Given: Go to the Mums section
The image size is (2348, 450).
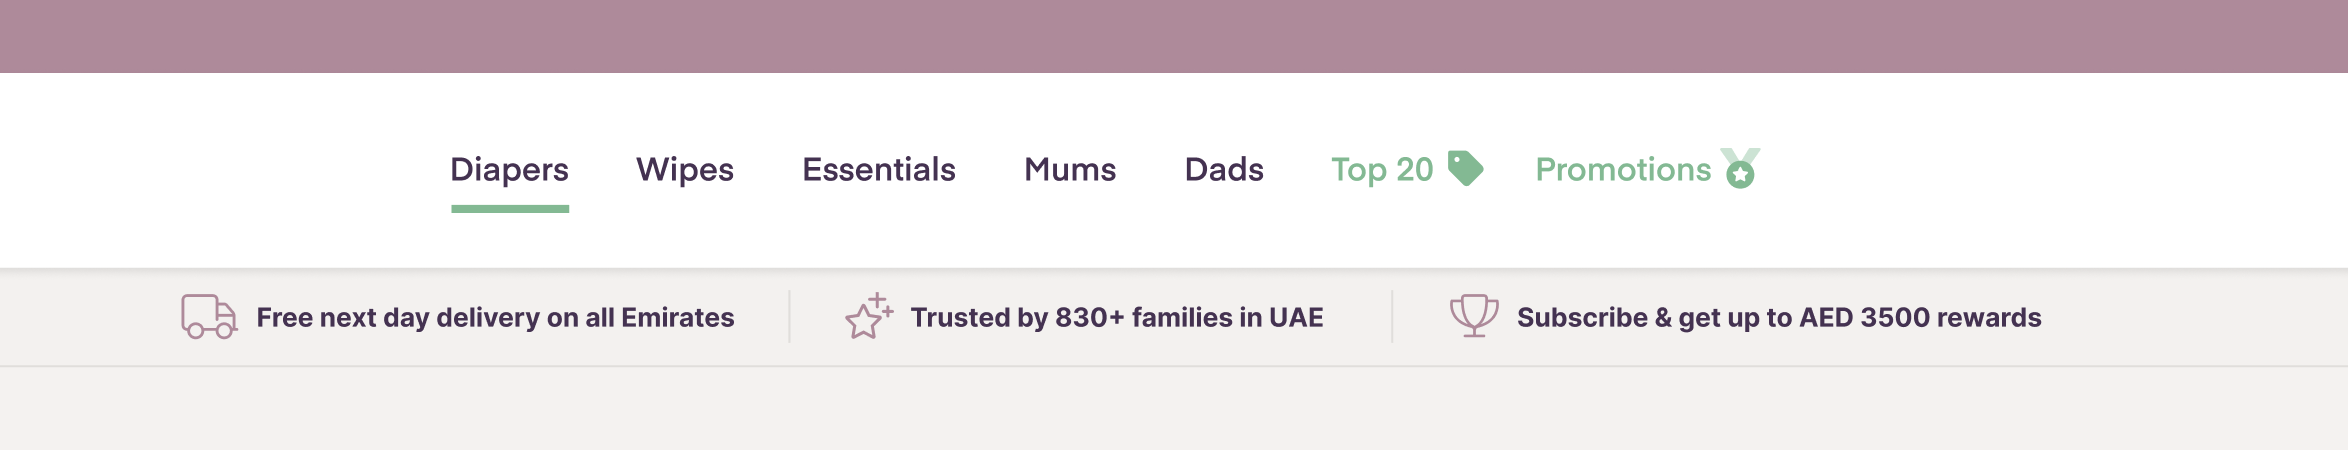Looking at the screenshot, I should click(x=1070, y=170).
